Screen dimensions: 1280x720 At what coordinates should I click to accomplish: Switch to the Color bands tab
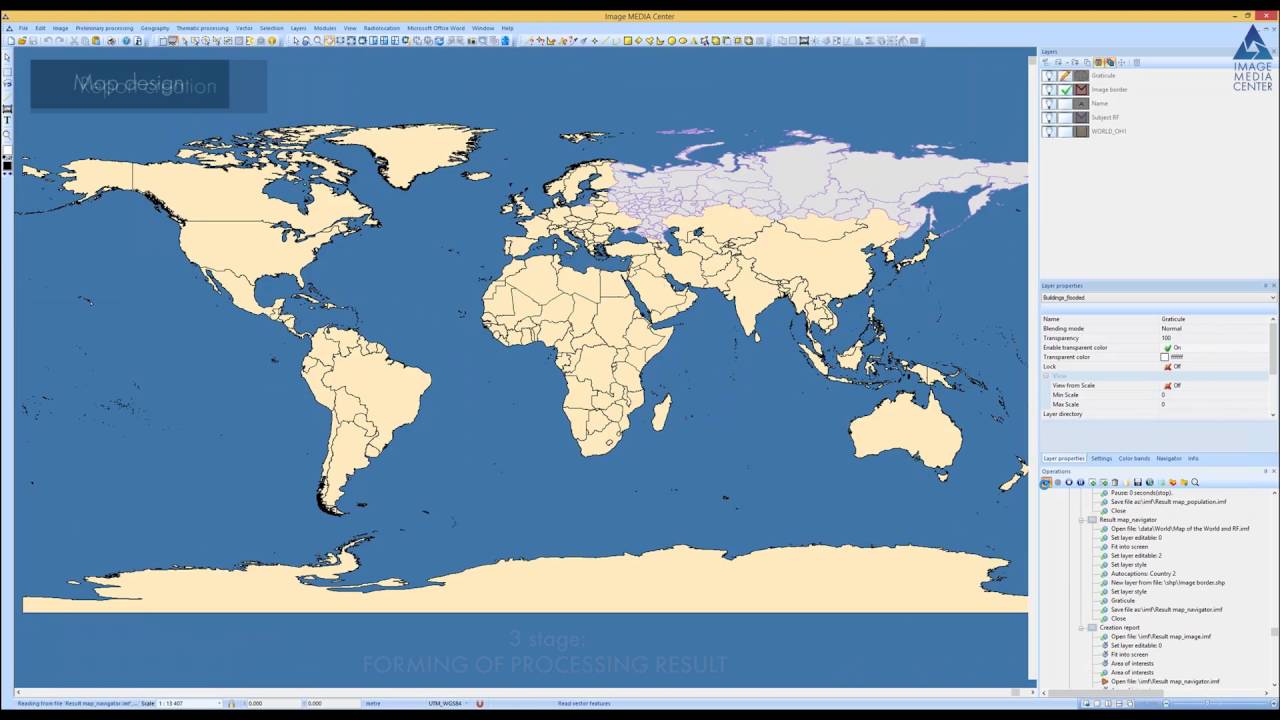tap(1134, 458)
